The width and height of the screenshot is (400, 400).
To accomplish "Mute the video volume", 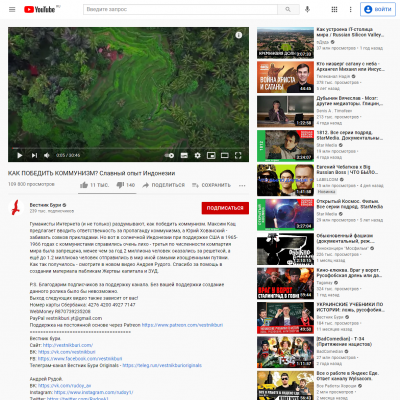I will click(47, 155).
